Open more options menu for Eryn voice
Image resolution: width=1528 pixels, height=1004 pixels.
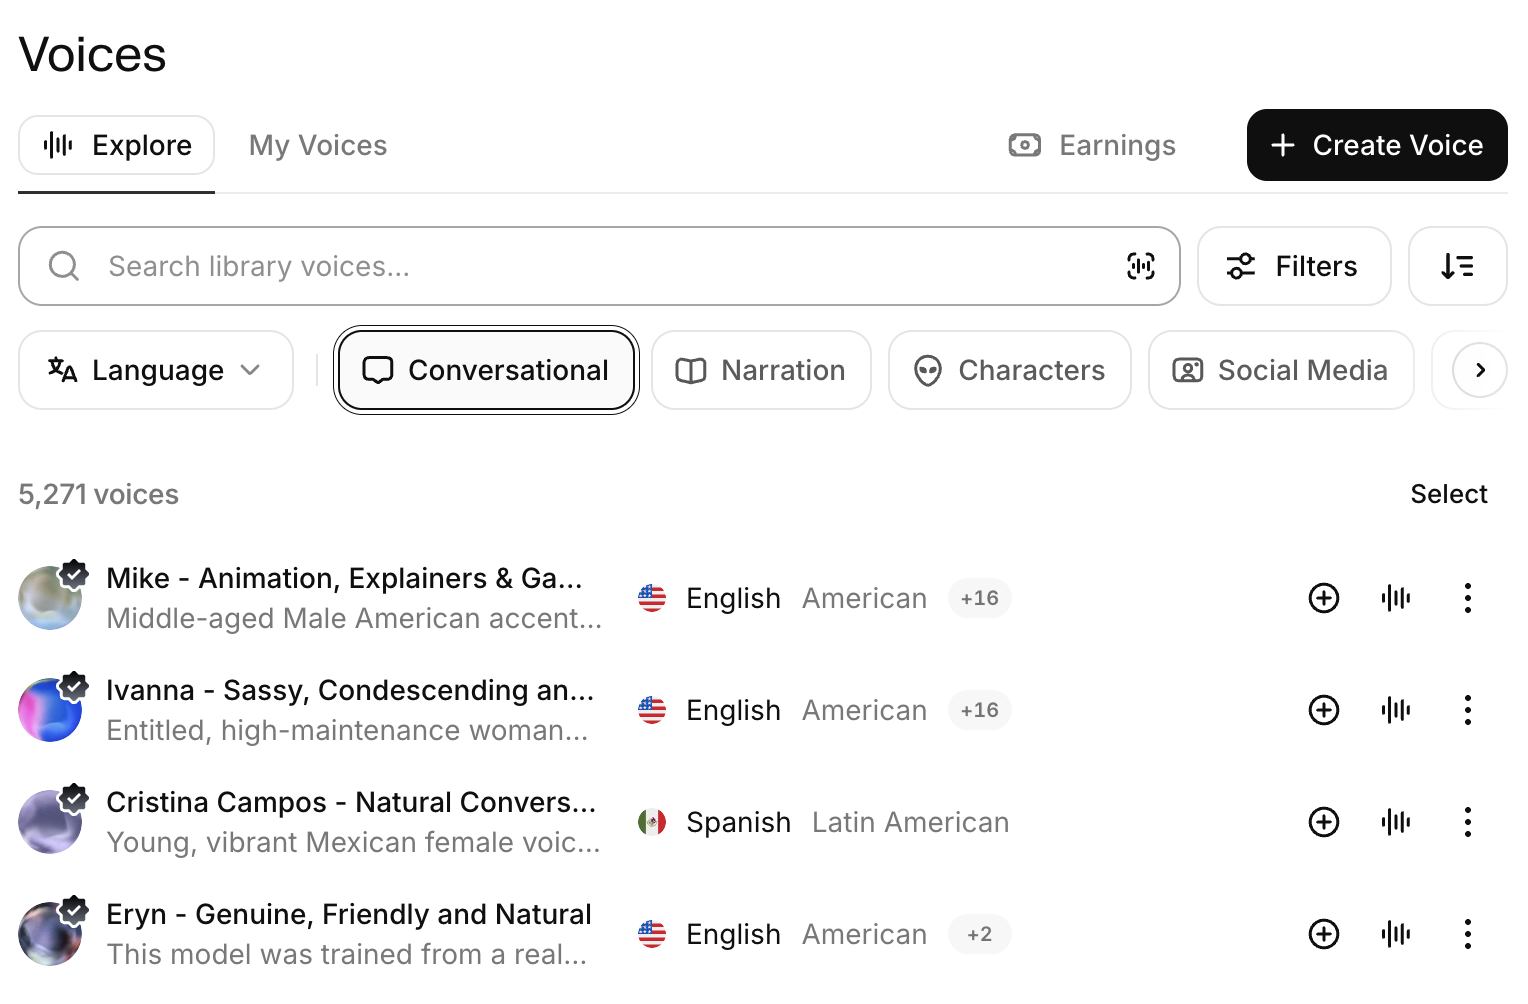[x=1468, y=934]
